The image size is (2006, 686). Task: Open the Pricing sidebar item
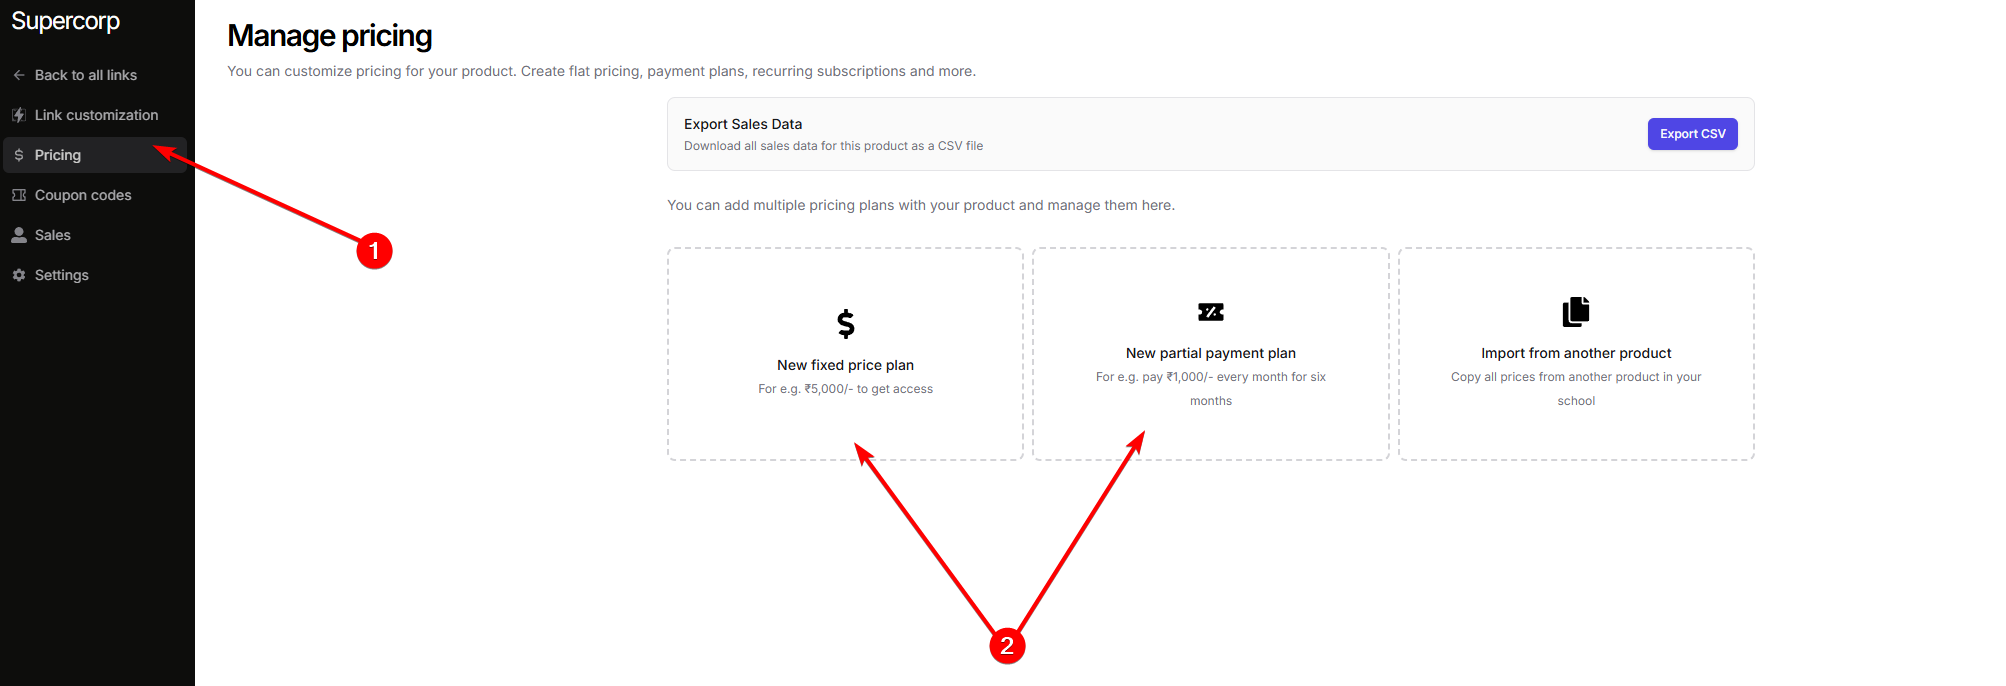coord(58,155)
